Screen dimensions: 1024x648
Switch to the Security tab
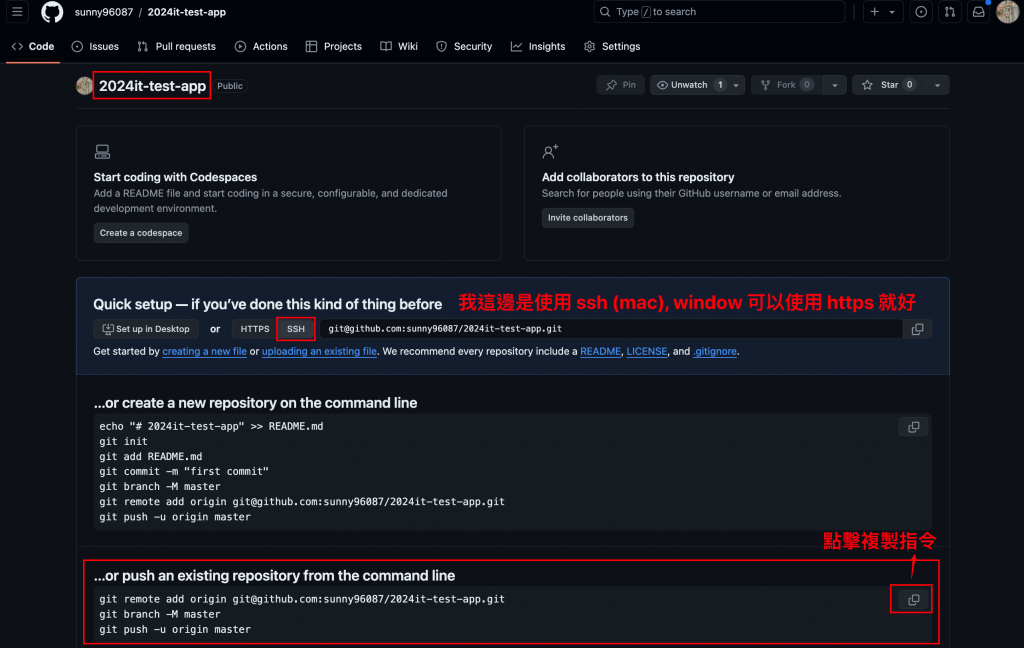464,46
